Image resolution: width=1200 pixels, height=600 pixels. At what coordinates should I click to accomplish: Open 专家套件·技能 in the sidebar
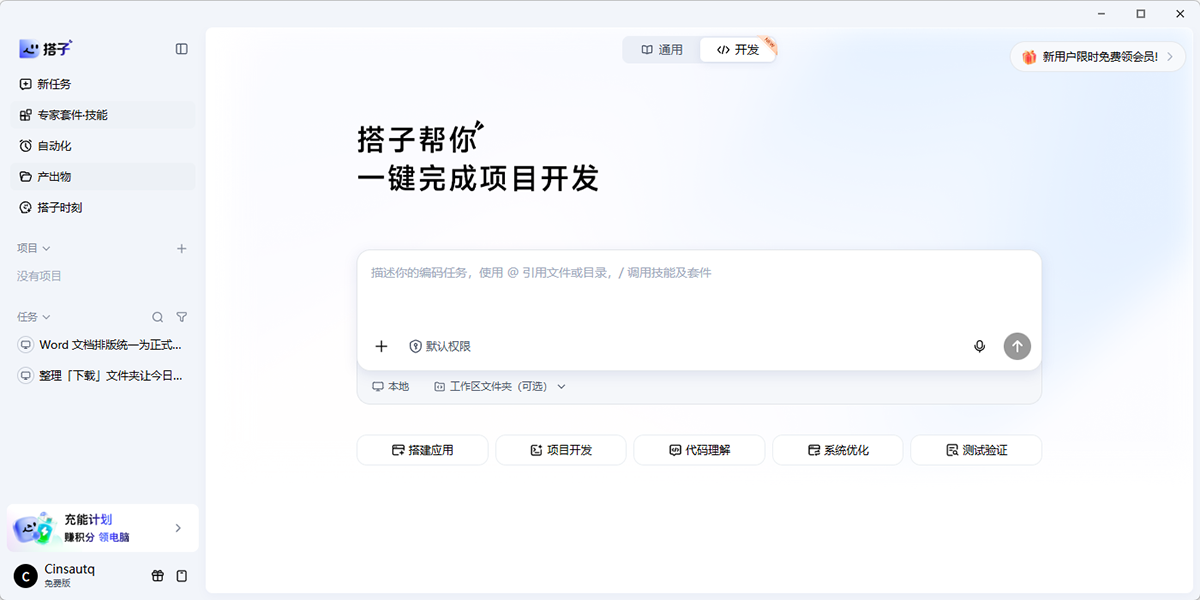pos(103,115)
